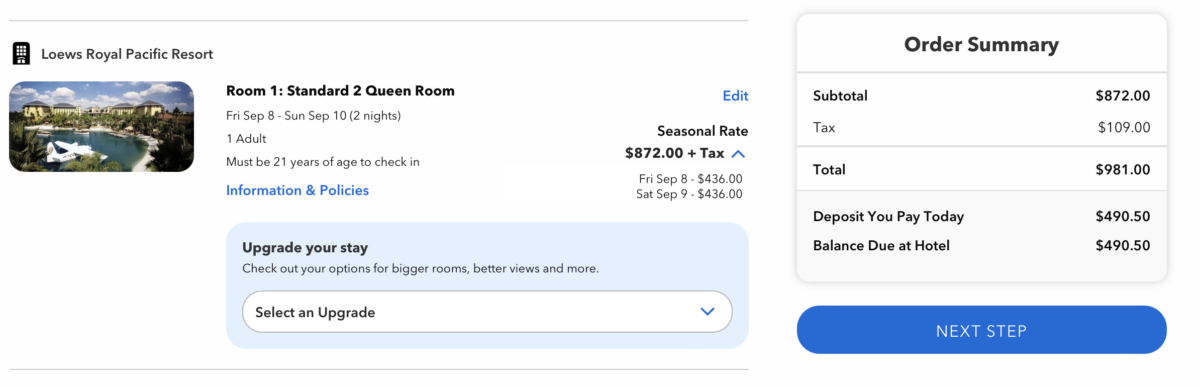
Task: Click the Loews Royal Pacific Resort name
Action: pyautogui.click(x=127, y=54)
